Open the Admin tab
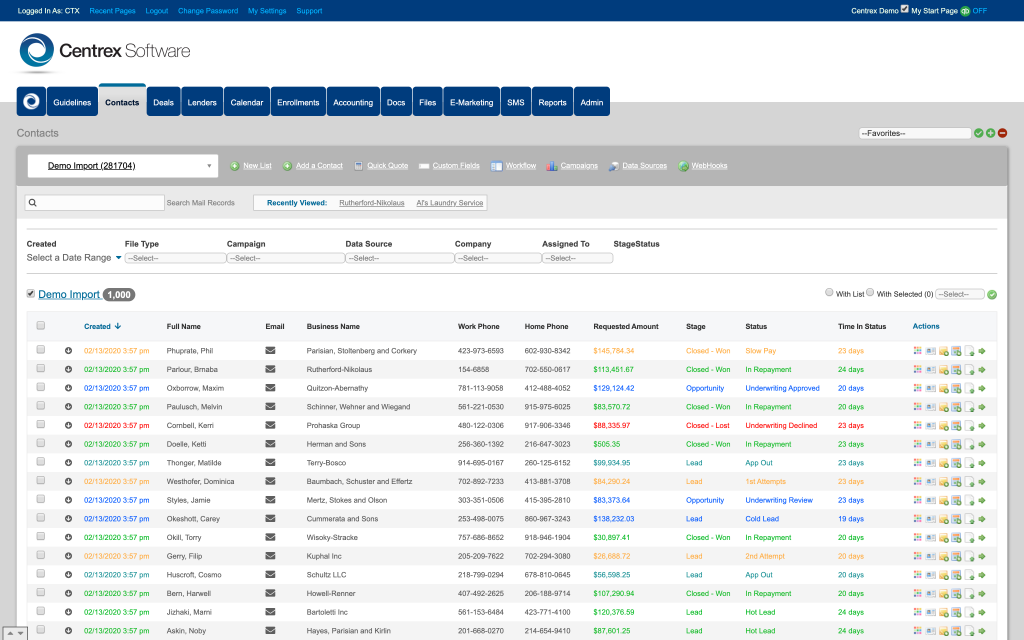 tap(592, 102)
